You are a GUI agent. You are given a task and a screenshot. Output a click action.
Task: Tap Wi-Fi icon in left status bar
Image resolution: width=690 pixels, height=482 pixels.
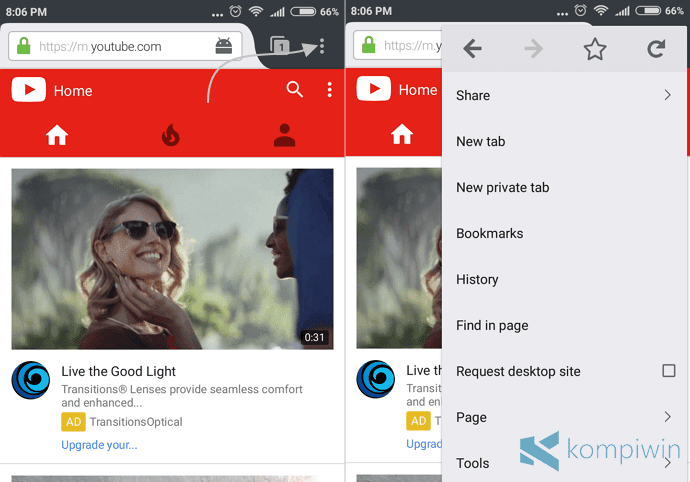pyautogui.click(x=256, y=11)
